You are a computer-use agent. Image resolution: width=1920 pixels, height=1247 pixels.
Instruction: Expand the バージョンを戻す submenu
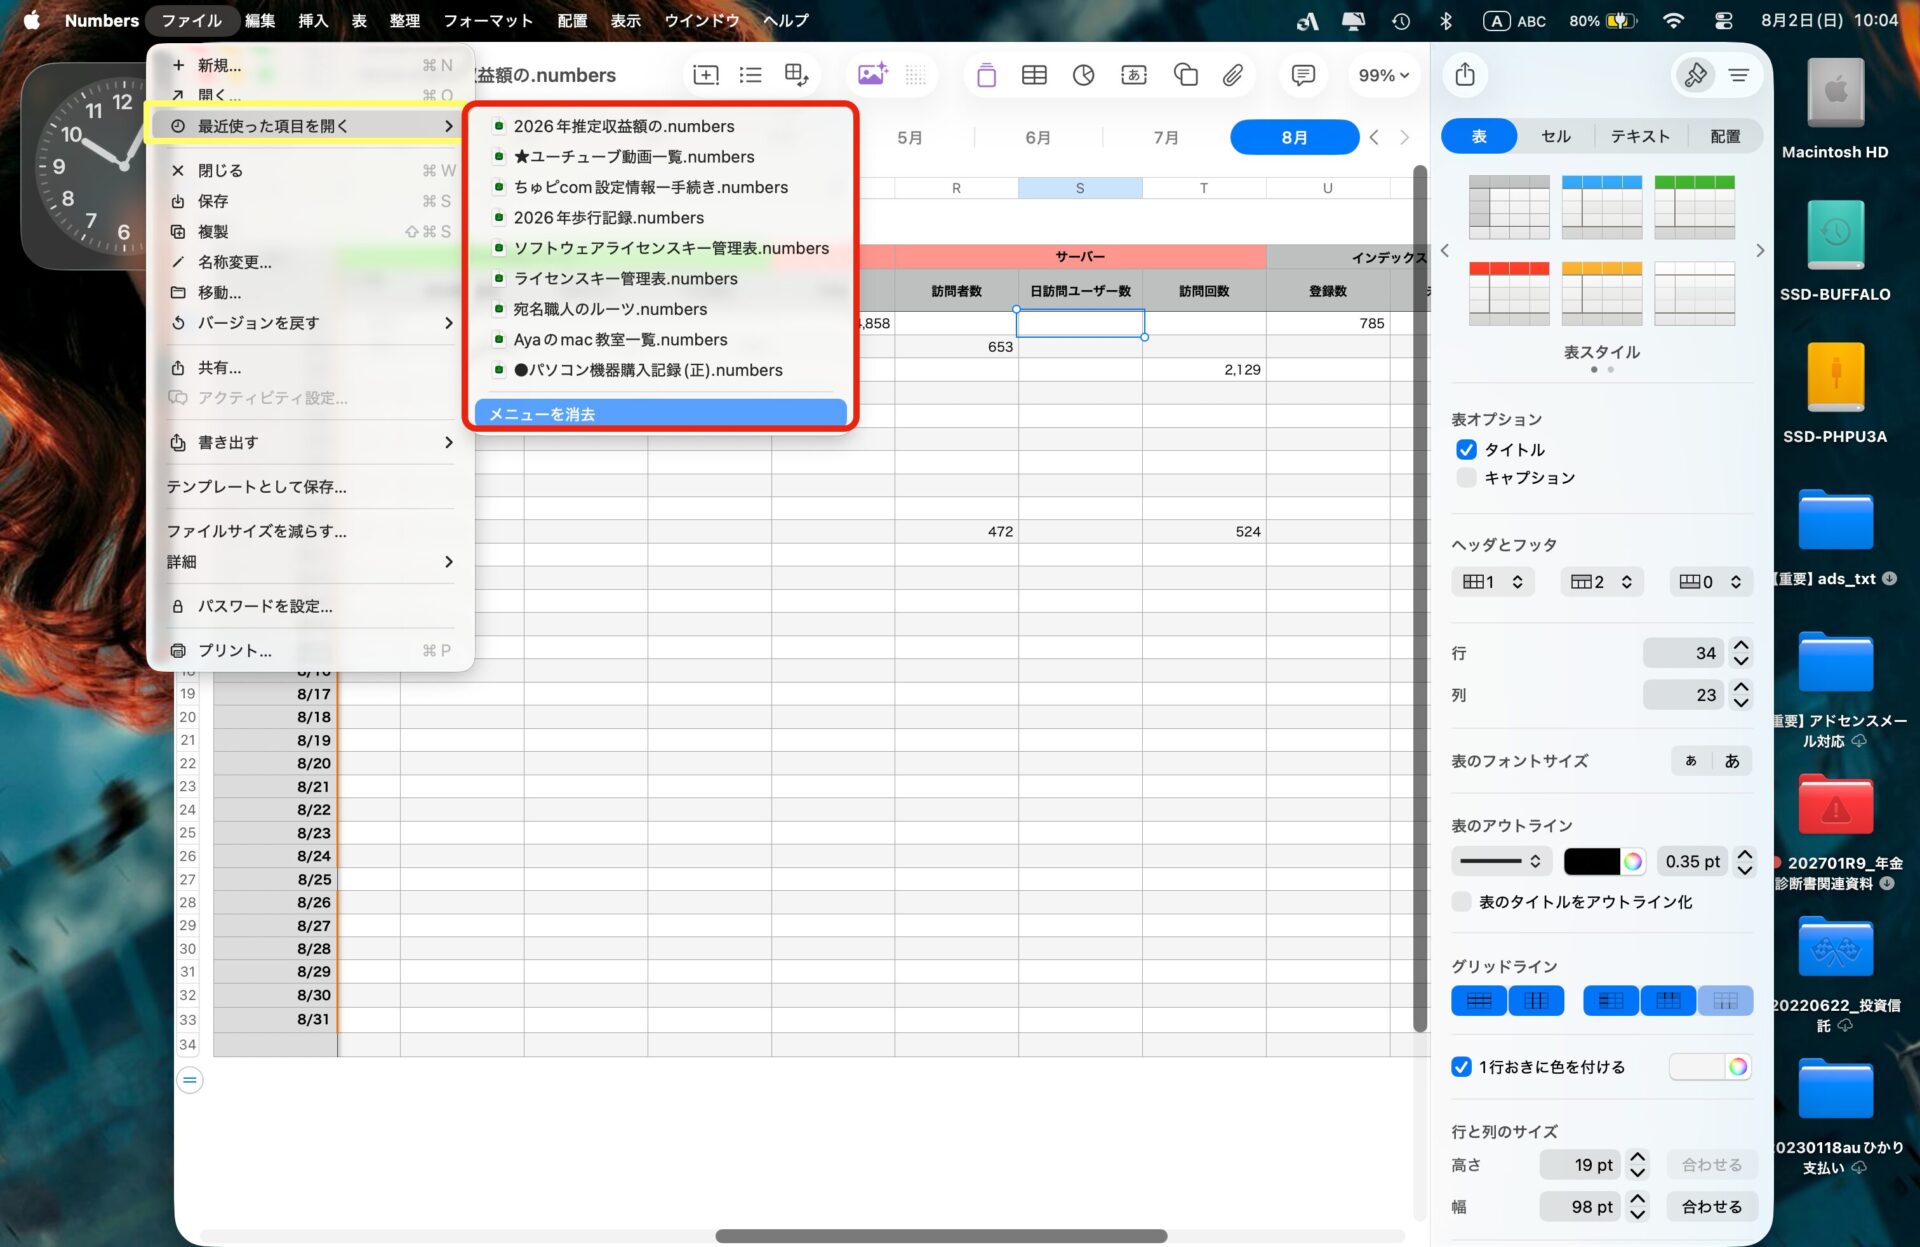[310, 323]
